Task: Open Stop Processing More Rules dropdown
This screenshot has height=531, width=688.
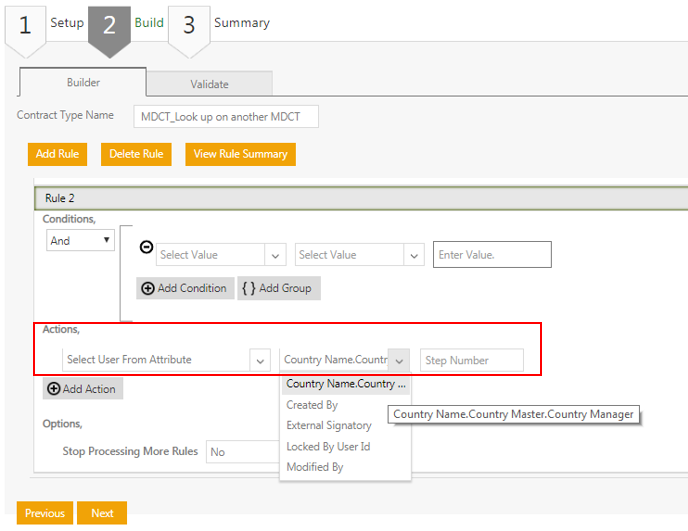Action: point(243,452)
